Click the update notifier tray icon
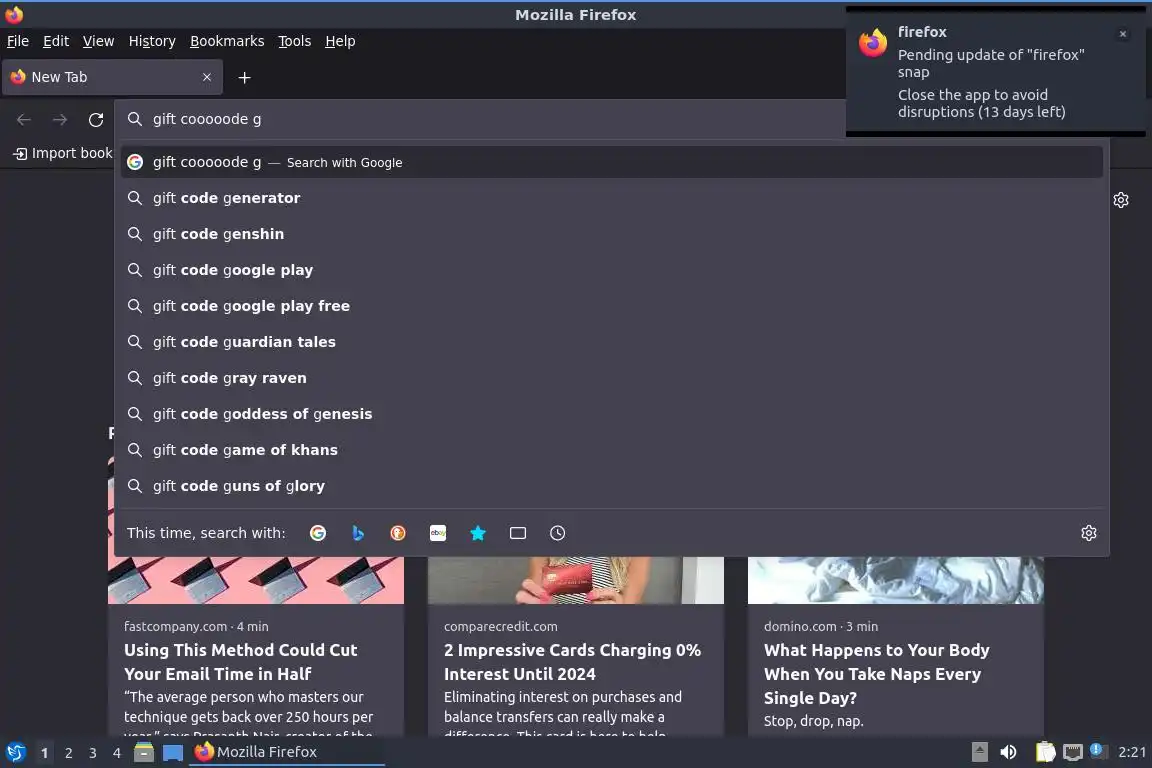Screen dimensions: 1152x768 point(1096,750)
